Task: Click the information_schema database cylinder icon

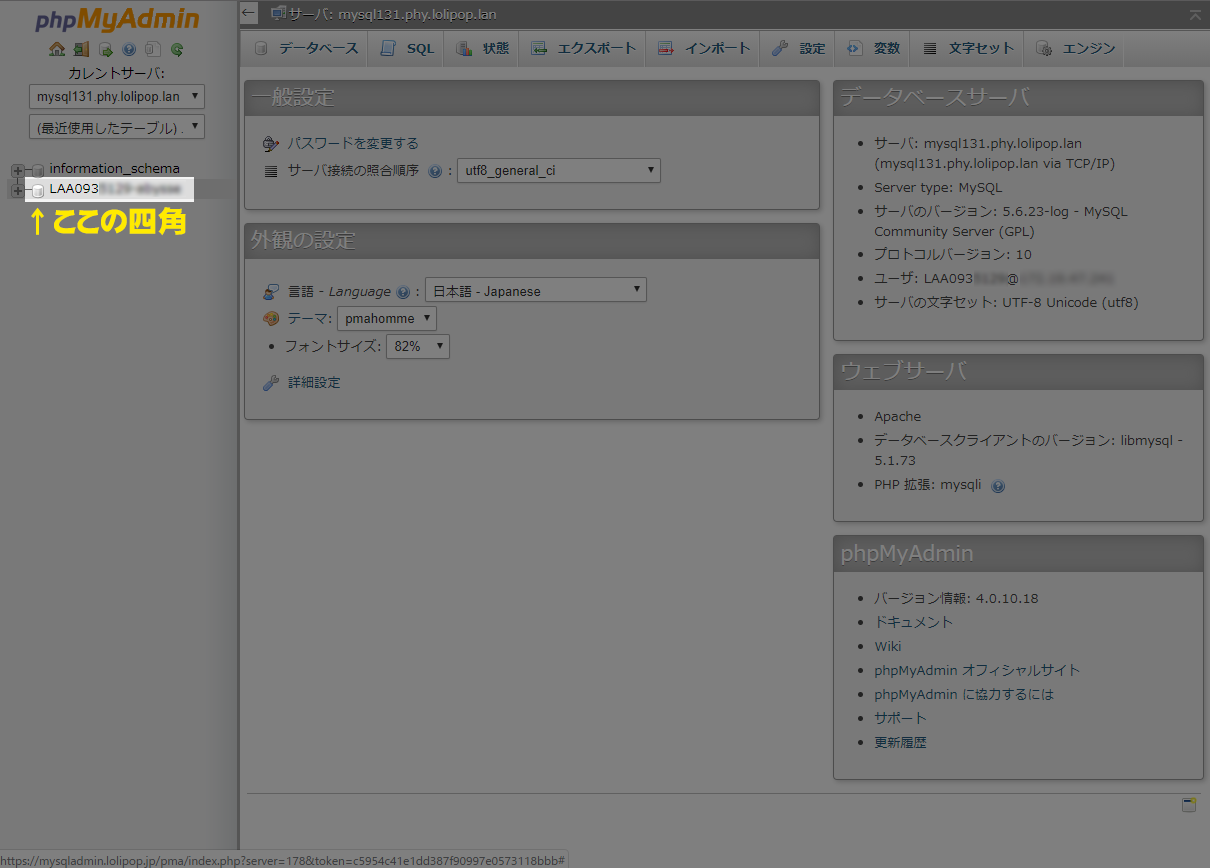Action: (38, 170)
